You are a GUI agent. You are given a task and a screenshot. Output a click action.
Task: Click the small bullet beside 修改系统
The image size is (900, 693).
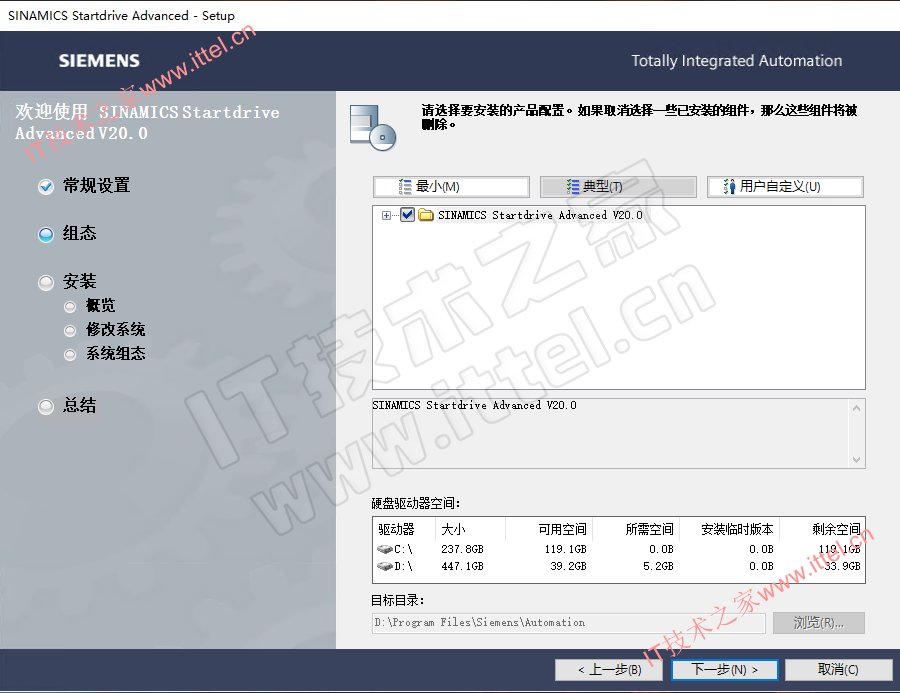point(70,331)
